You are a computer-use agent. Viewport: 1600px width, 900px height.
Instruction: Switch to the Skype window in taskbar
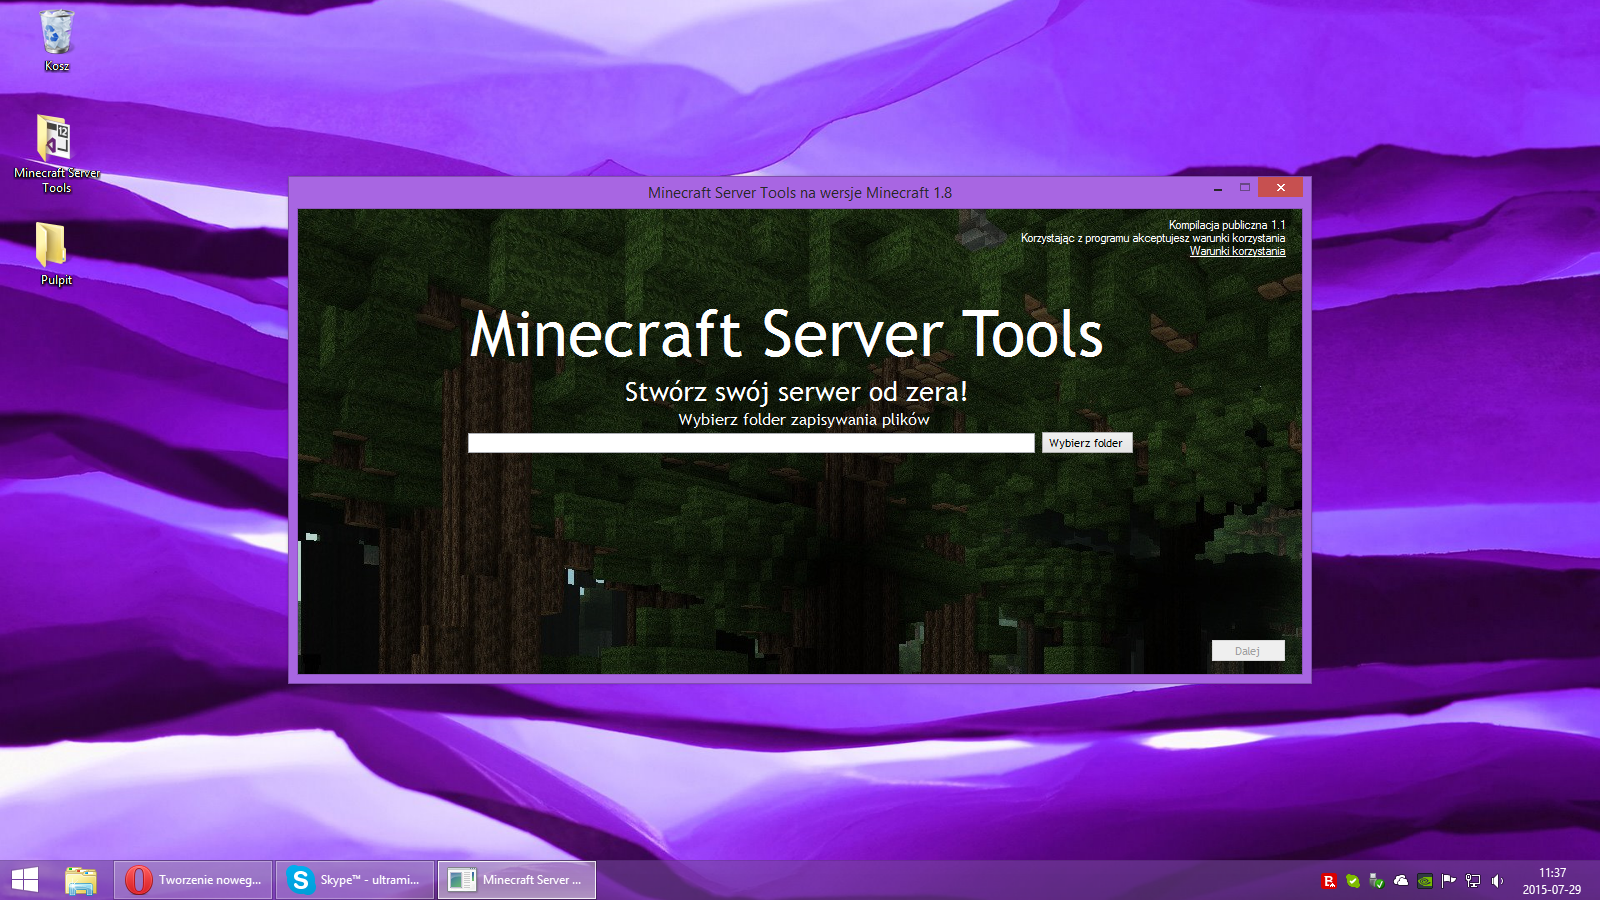355,880
